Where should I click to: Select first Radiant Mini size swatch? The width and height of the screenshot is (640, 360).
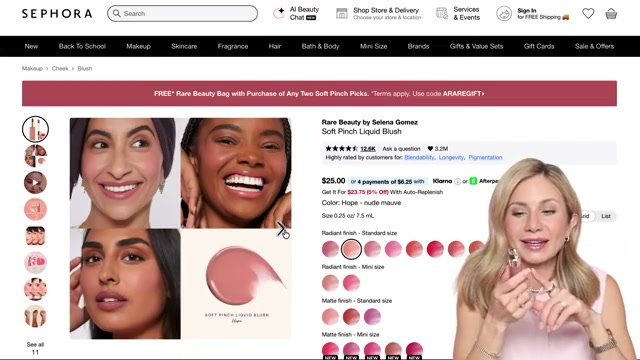330,282
